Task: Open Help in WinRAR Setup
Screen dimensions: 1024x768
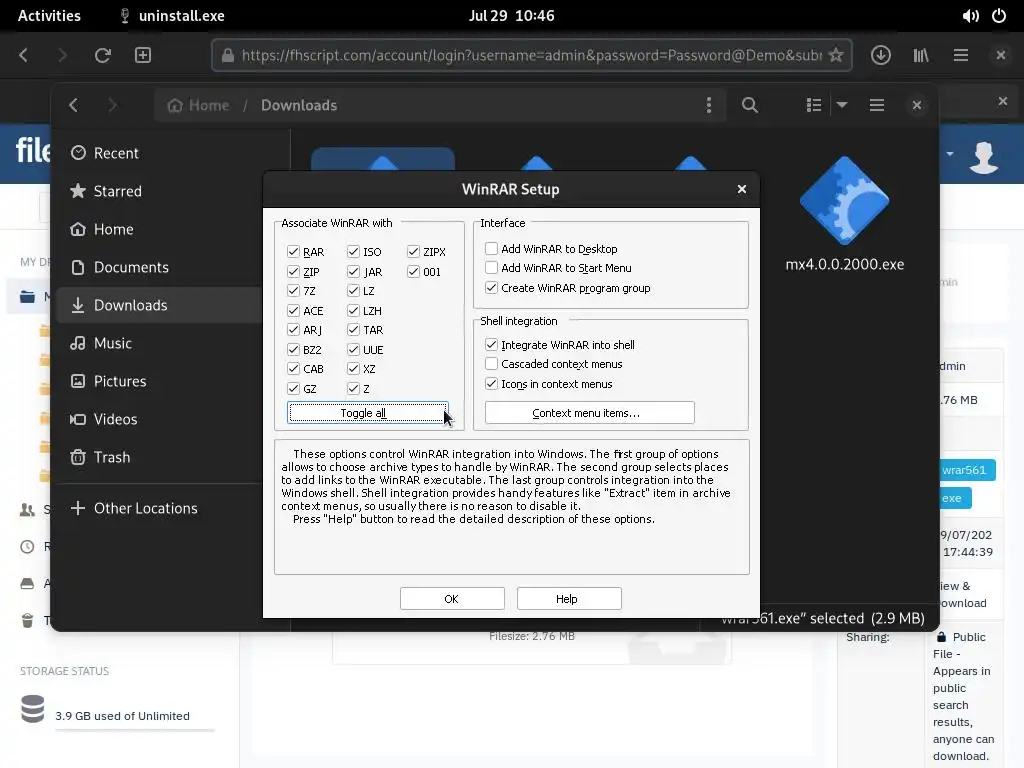Action: click(569, 598)
